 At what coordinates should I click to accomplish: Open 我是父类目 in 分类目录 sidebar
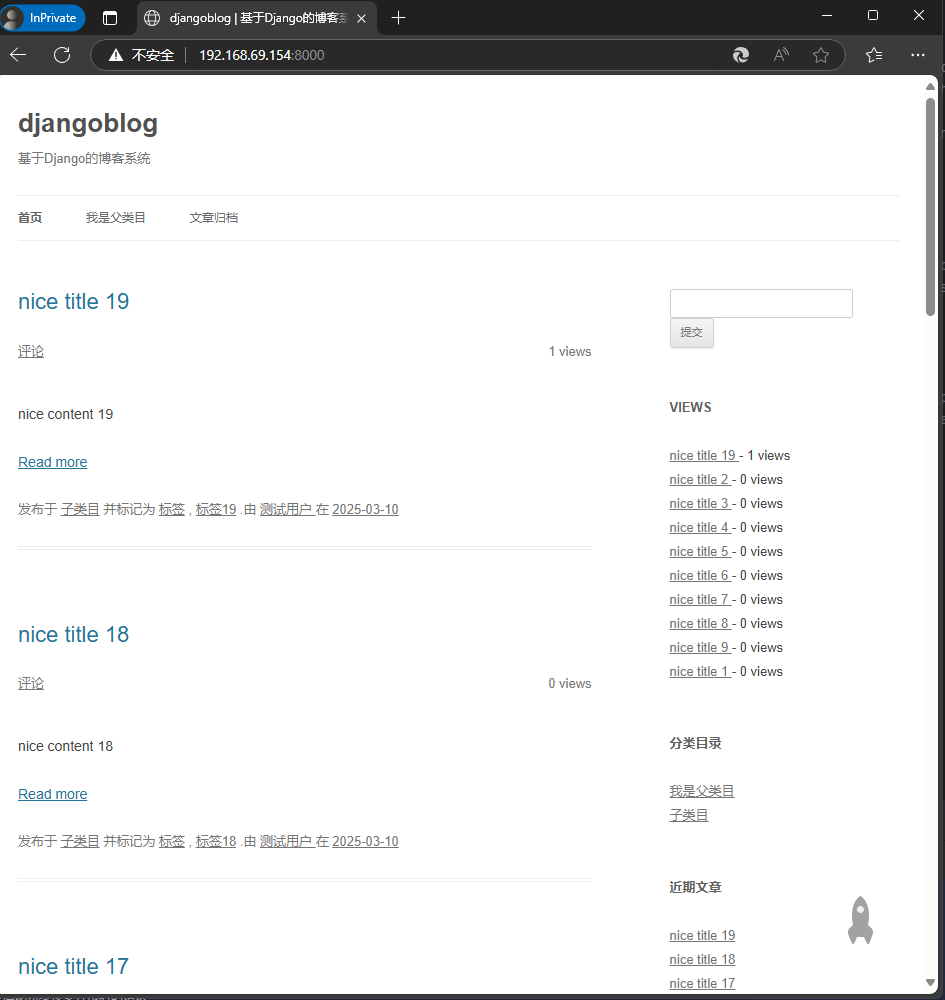(x=701, y=791)
